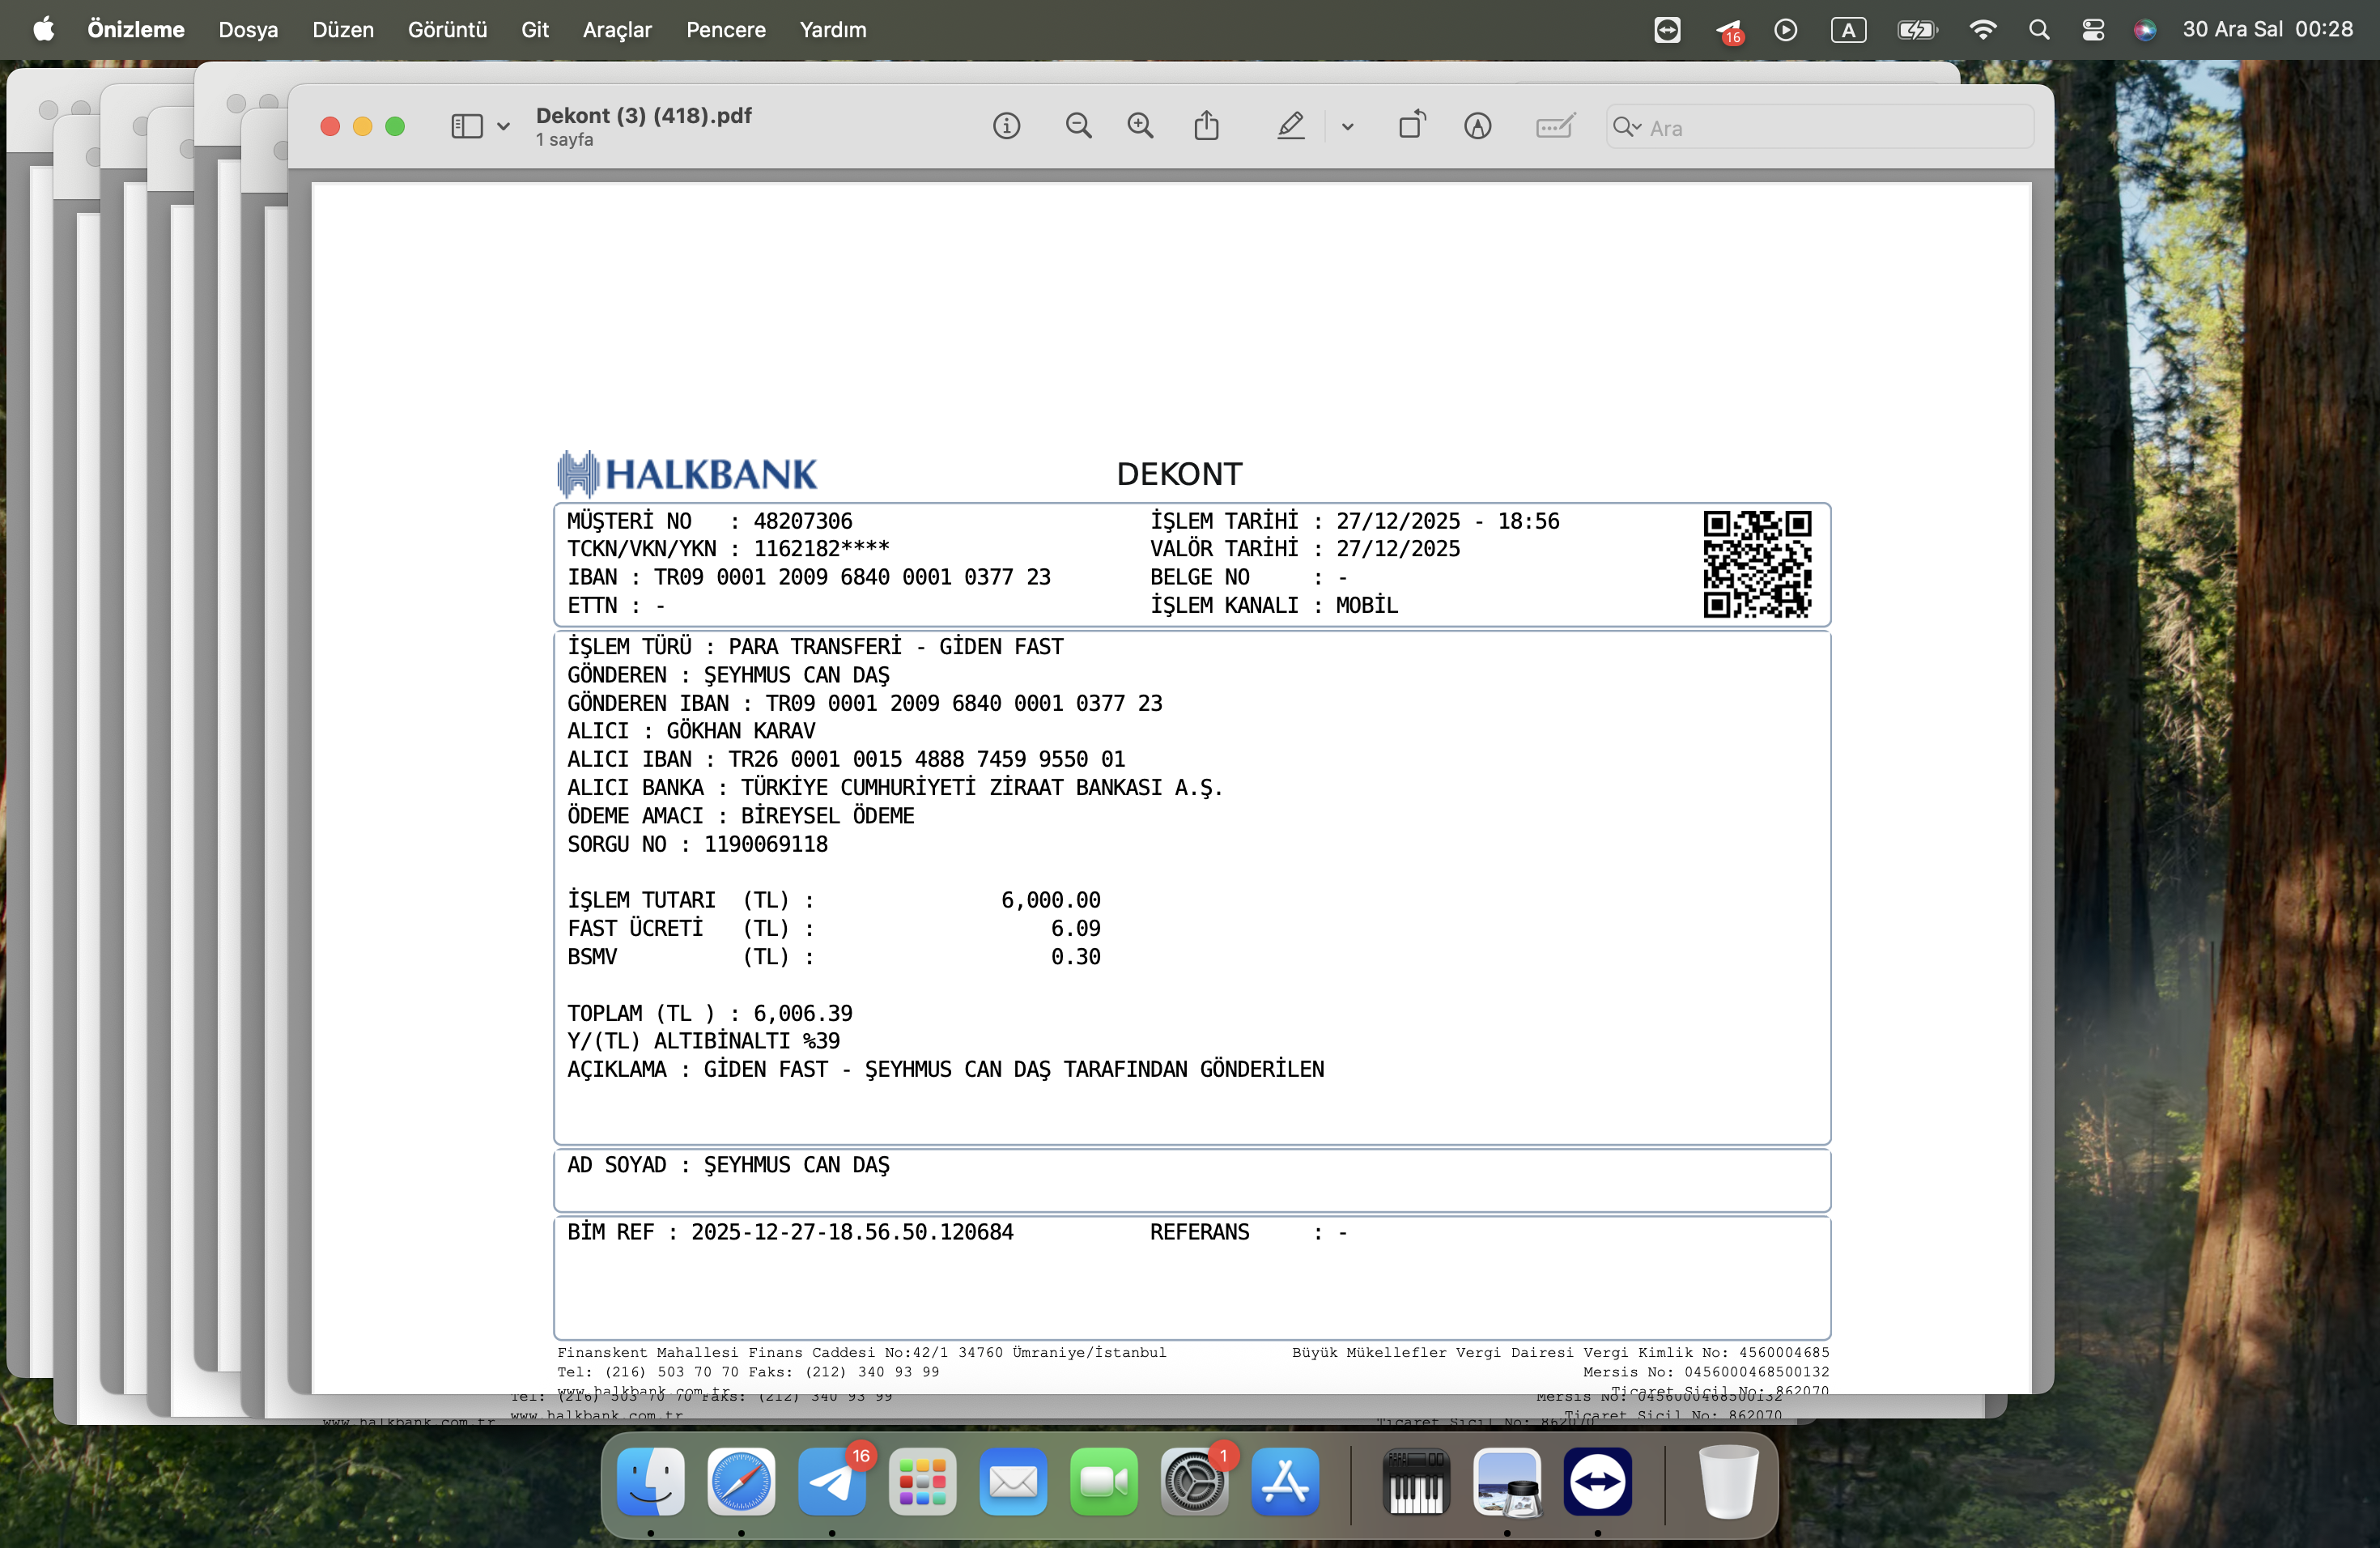Screen dimensions: 2380x1548
Task: Open the Apple menu
Action: (x=44, y=29)
